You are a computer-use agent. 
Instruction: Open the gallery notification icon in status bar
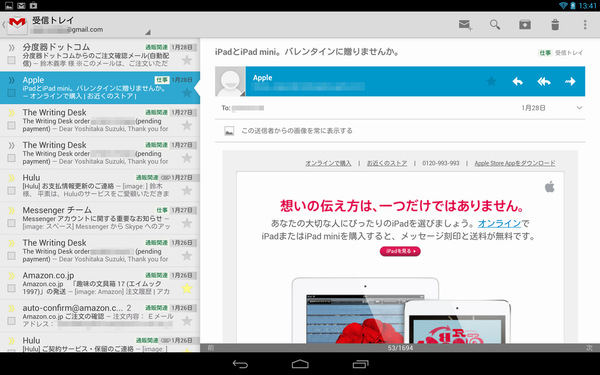pyautogui.click(x=9, y=5)
